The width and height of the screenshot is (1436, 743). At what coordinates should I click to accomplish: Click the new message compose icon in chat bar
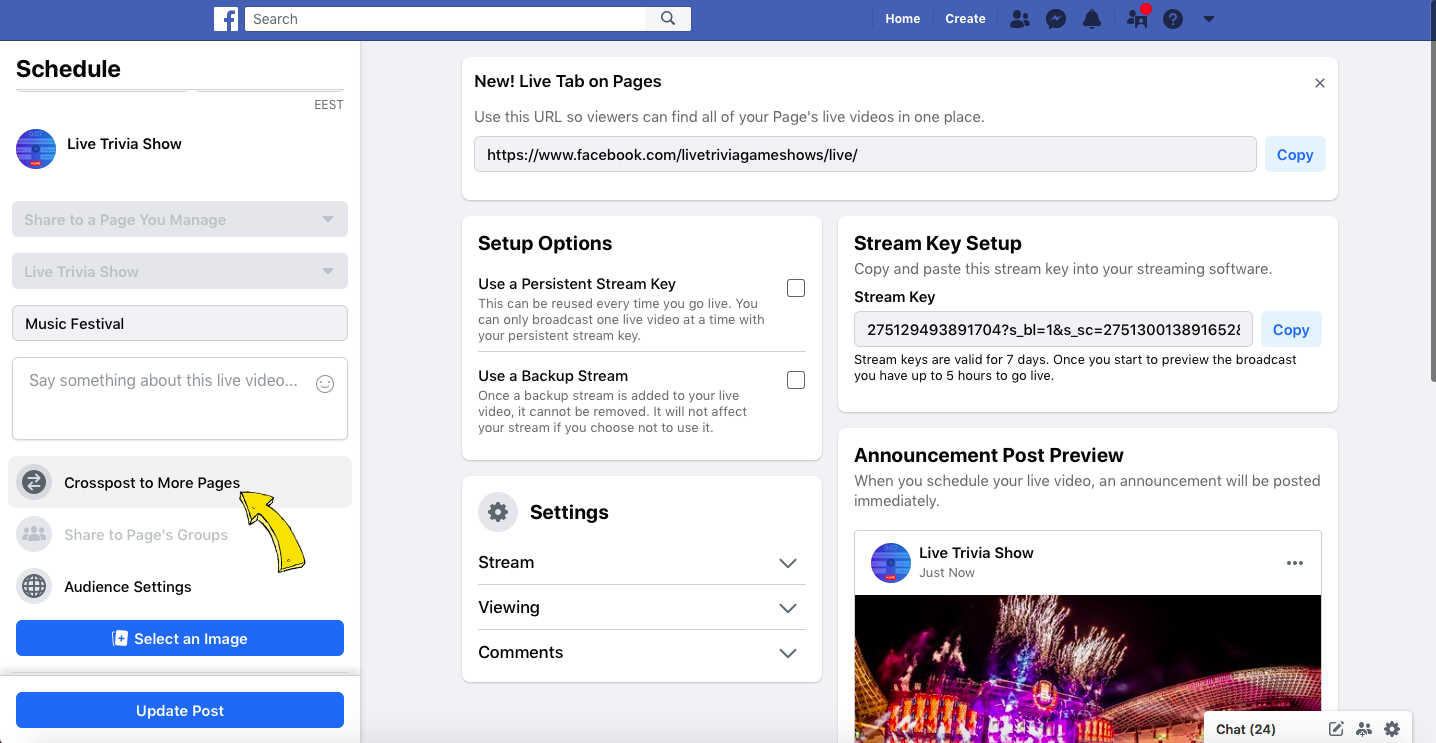1336,729
